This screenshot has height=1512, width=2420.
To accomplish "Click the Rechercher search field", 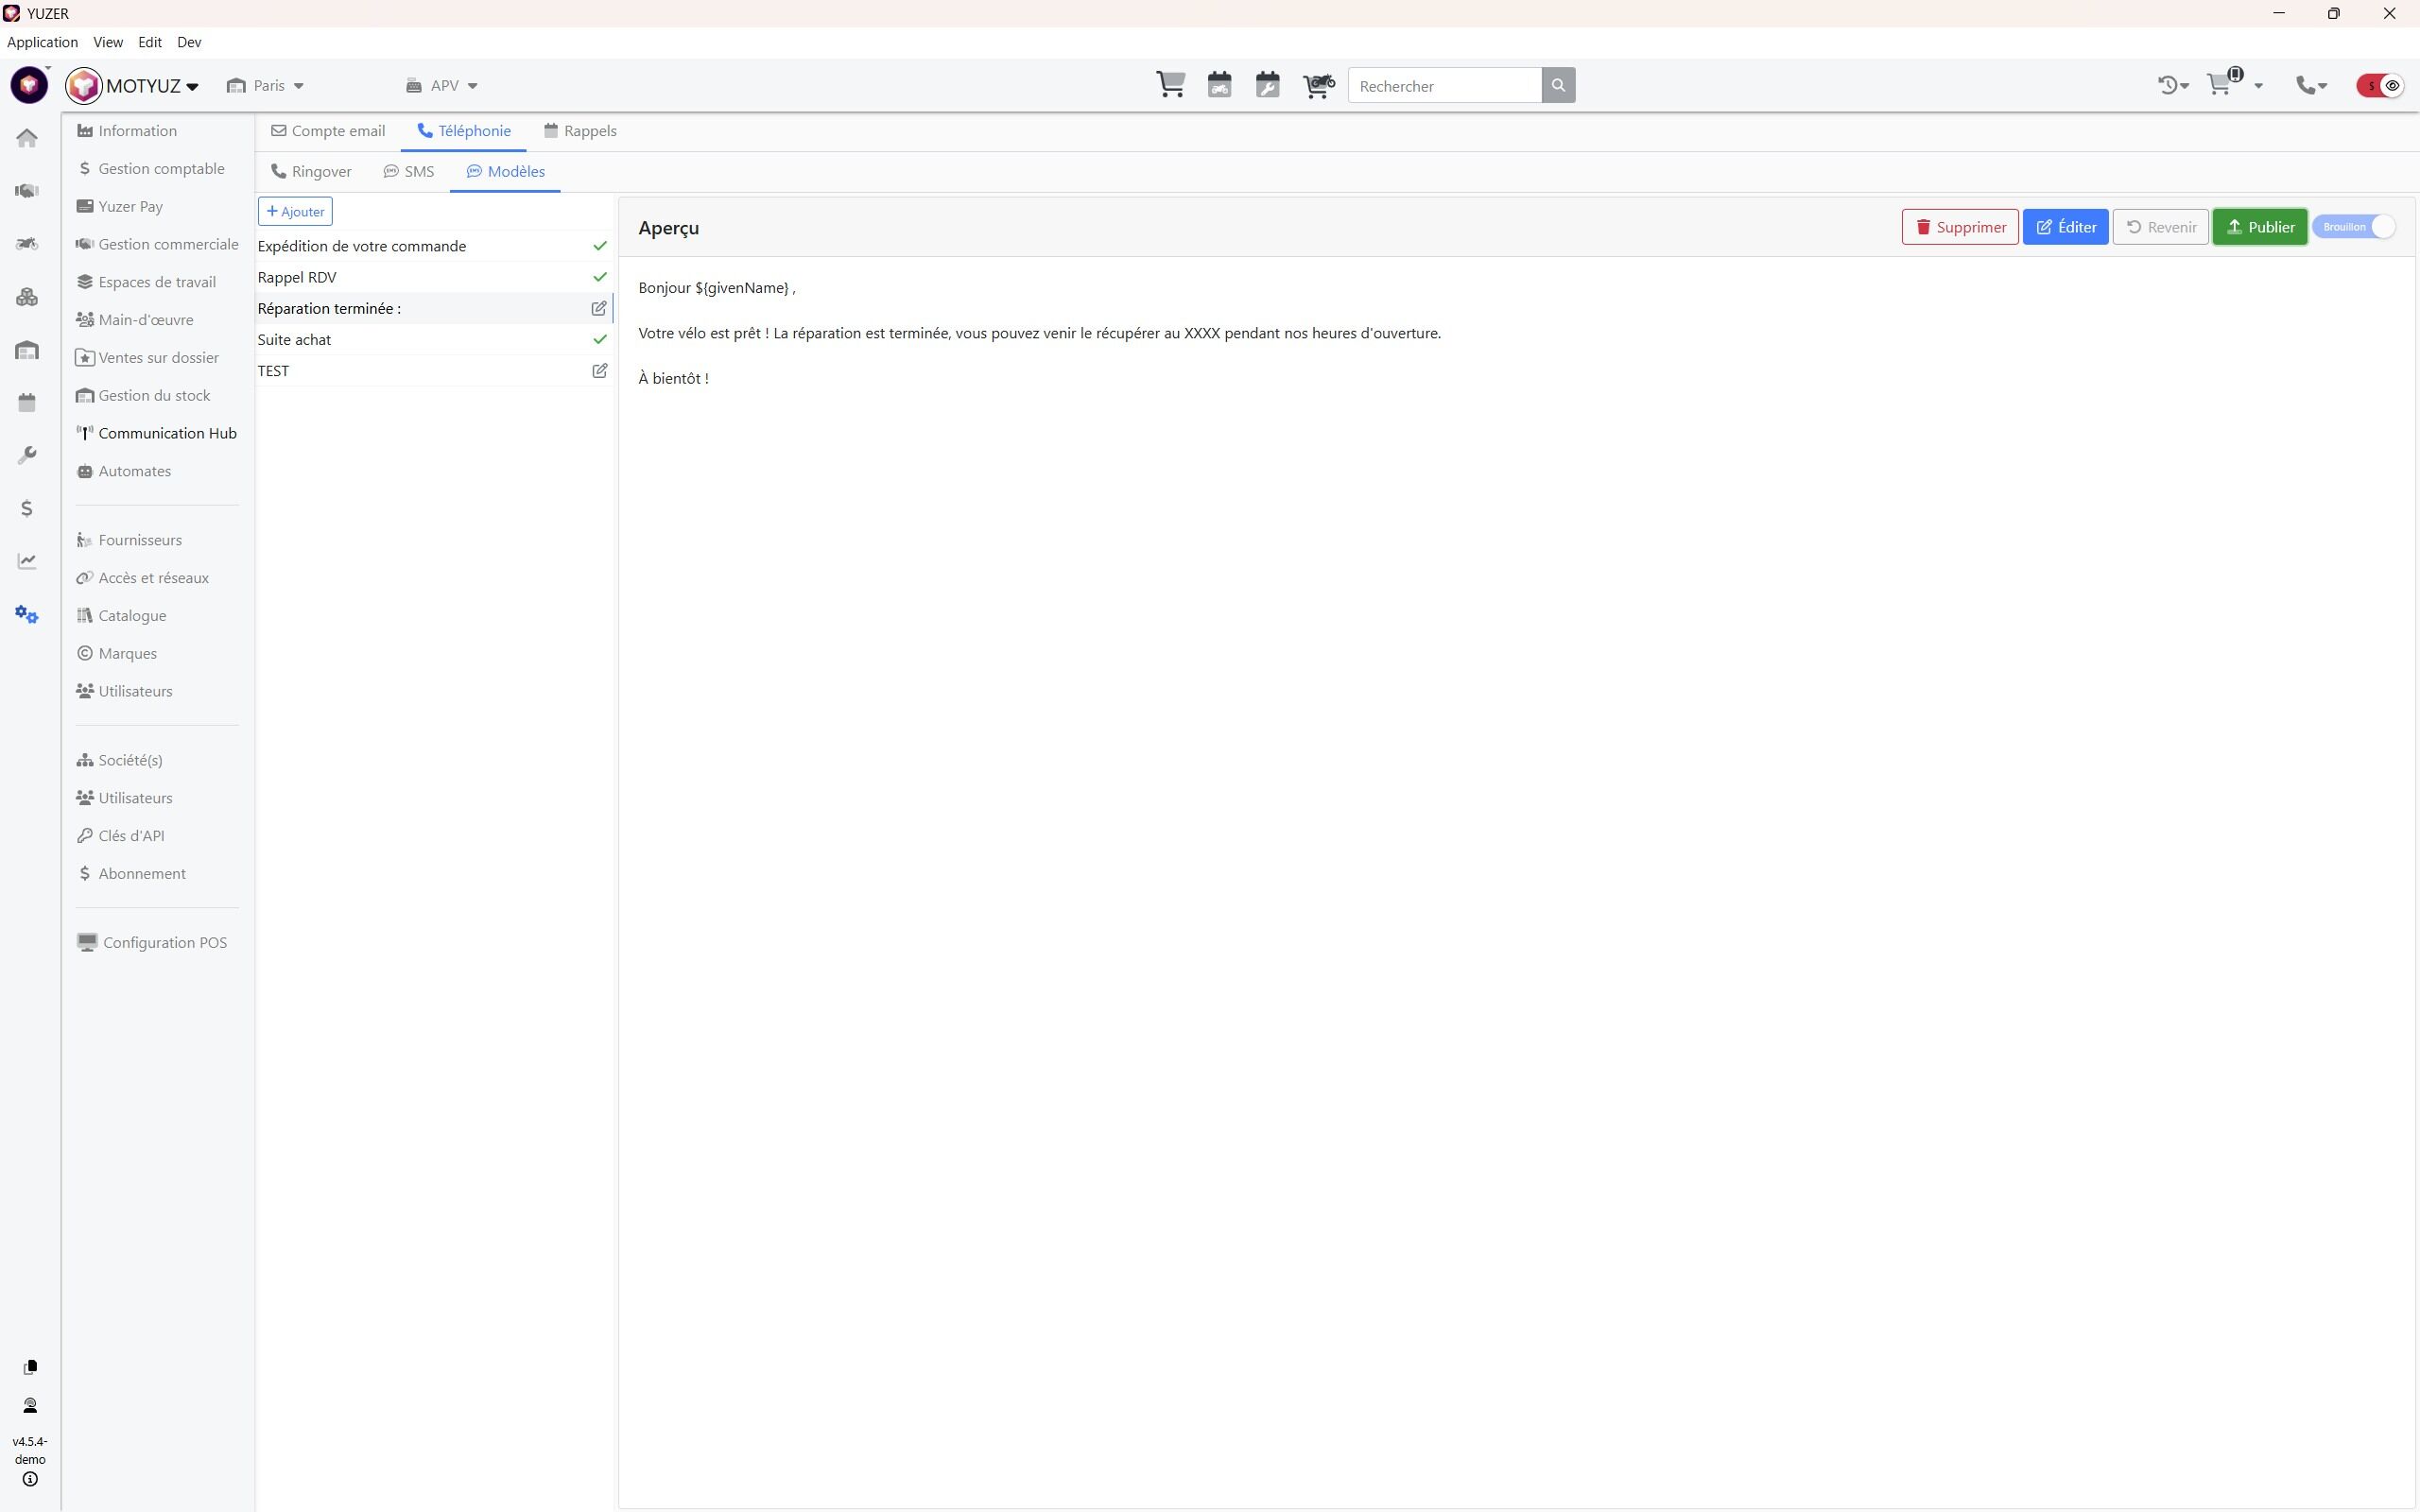I will (1444, 86).
